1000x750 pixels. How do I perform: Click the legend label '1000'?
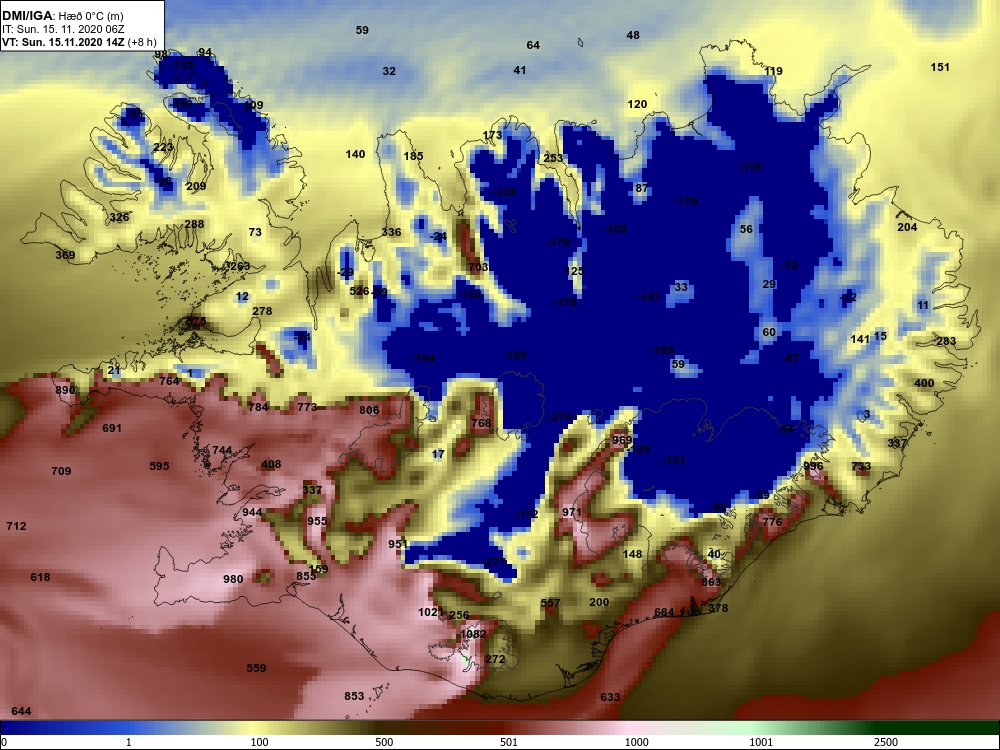pos(636,742)
